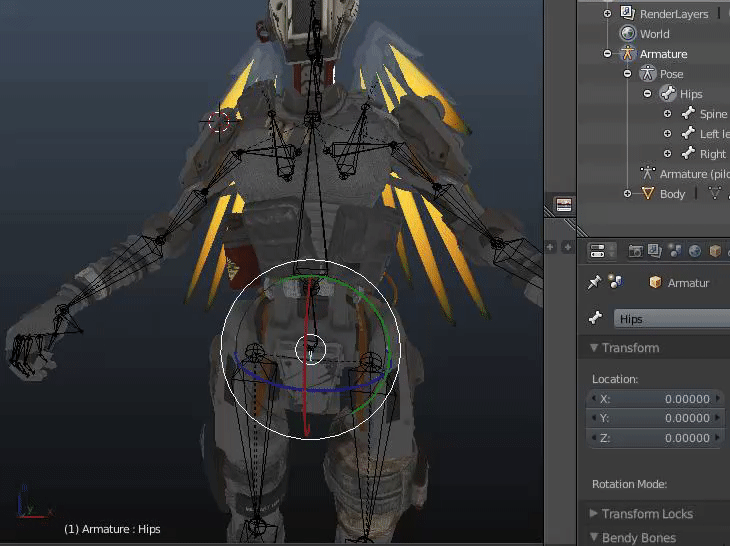
Task: Open the Render properties camera tab
Action: [635, 251]
